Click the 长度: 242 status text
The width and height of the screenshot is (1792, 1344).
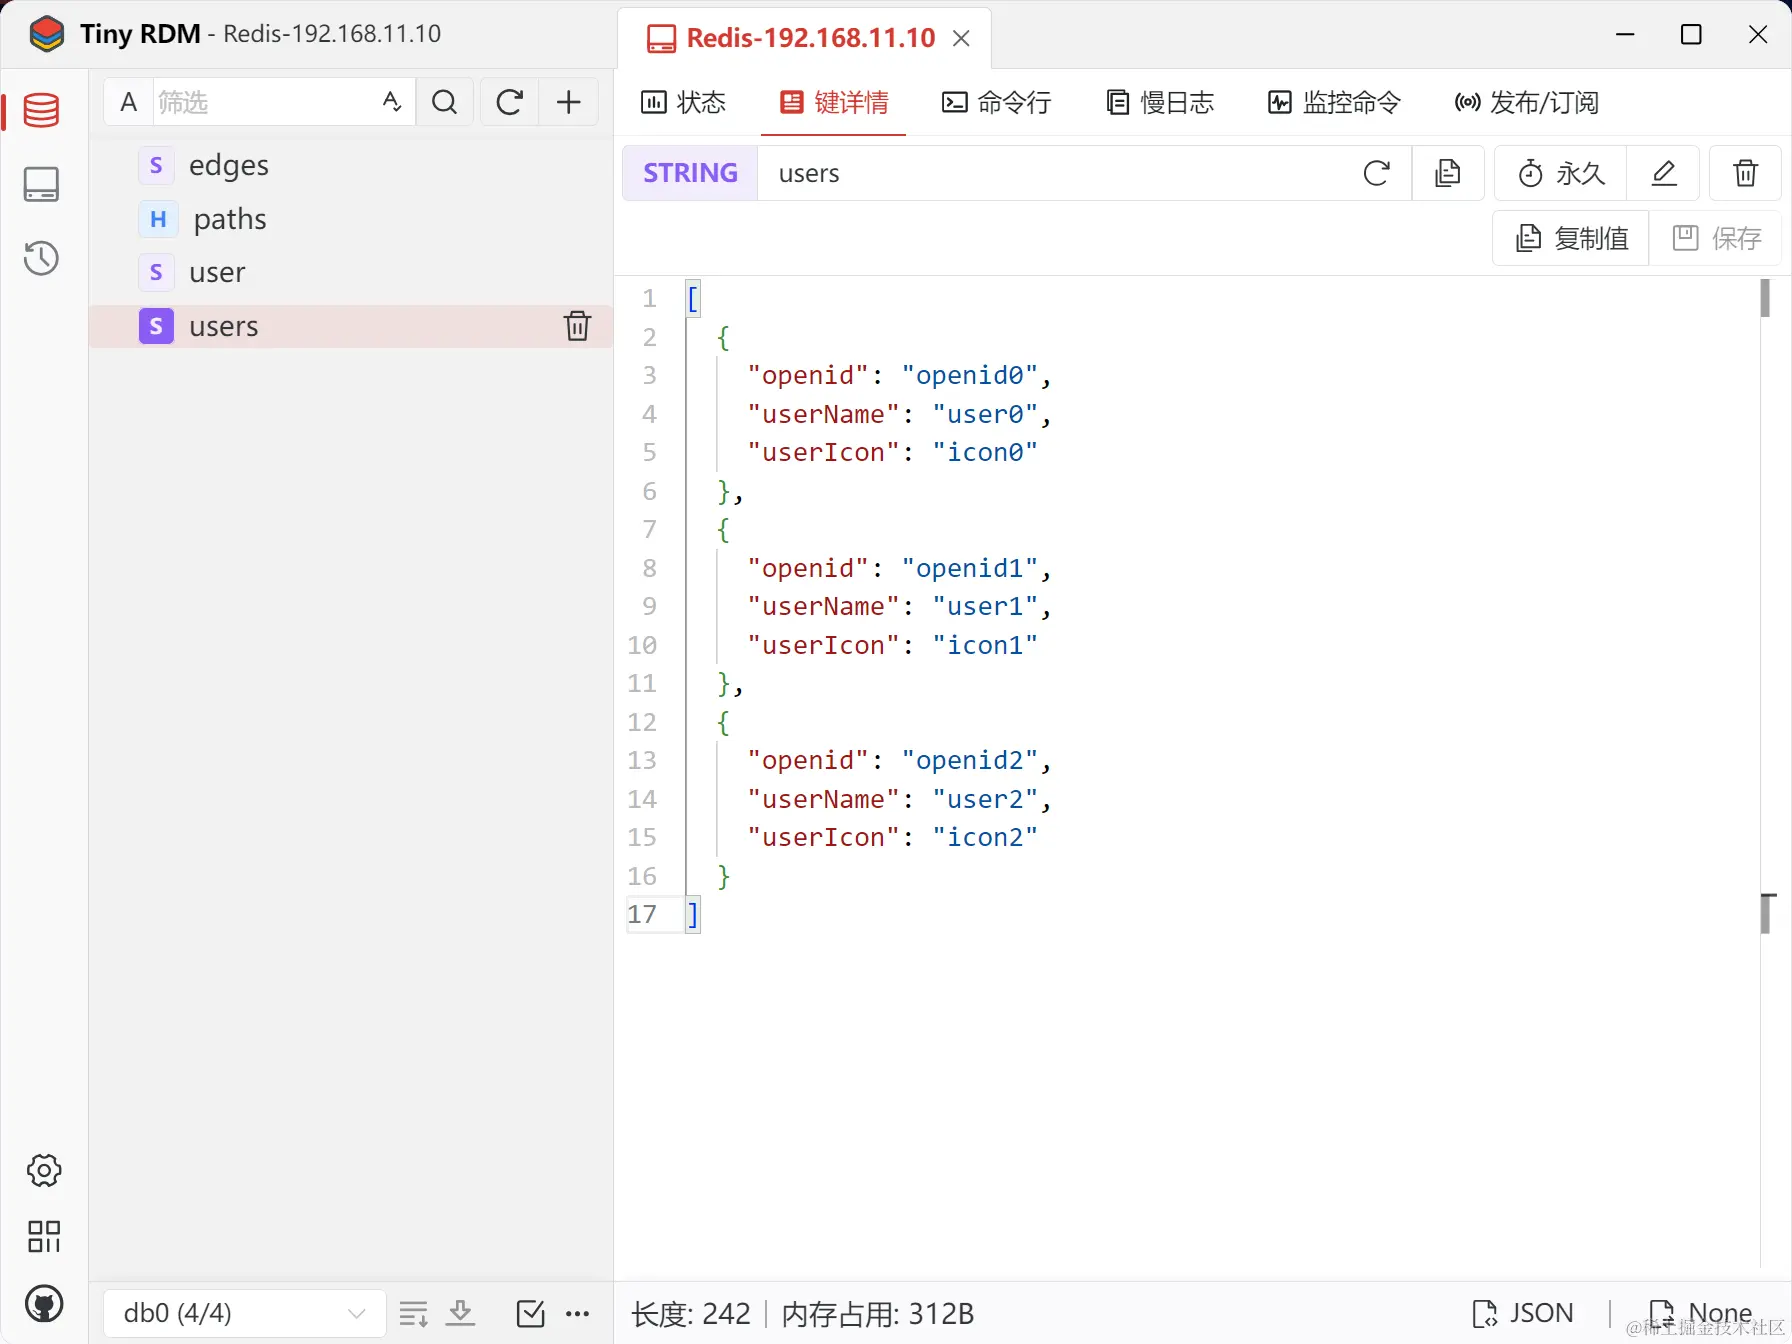click(x=691, y=1313)
